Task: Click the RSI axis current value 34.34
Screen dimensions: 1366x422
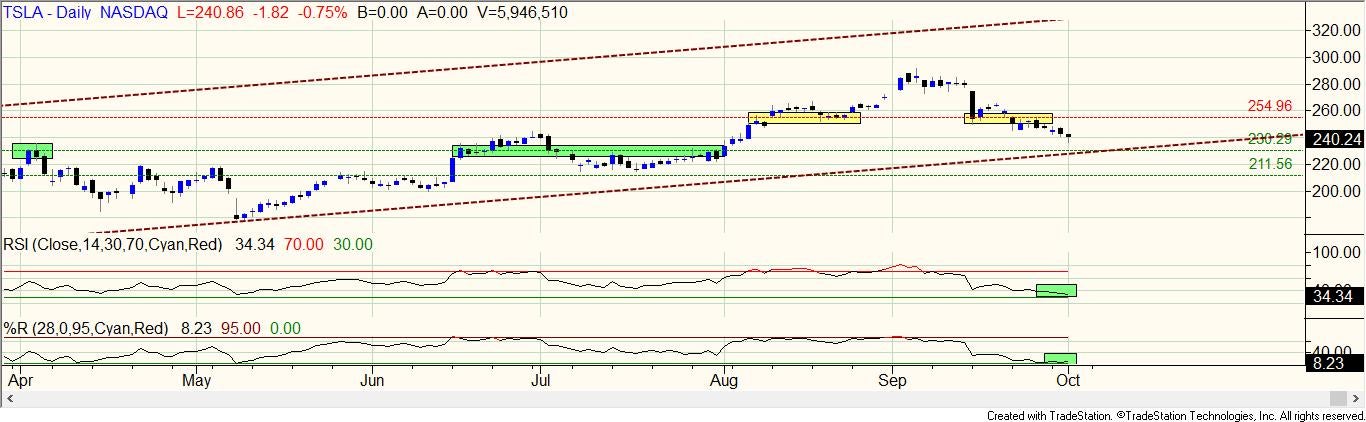Action: click(x=1335, y=296)
